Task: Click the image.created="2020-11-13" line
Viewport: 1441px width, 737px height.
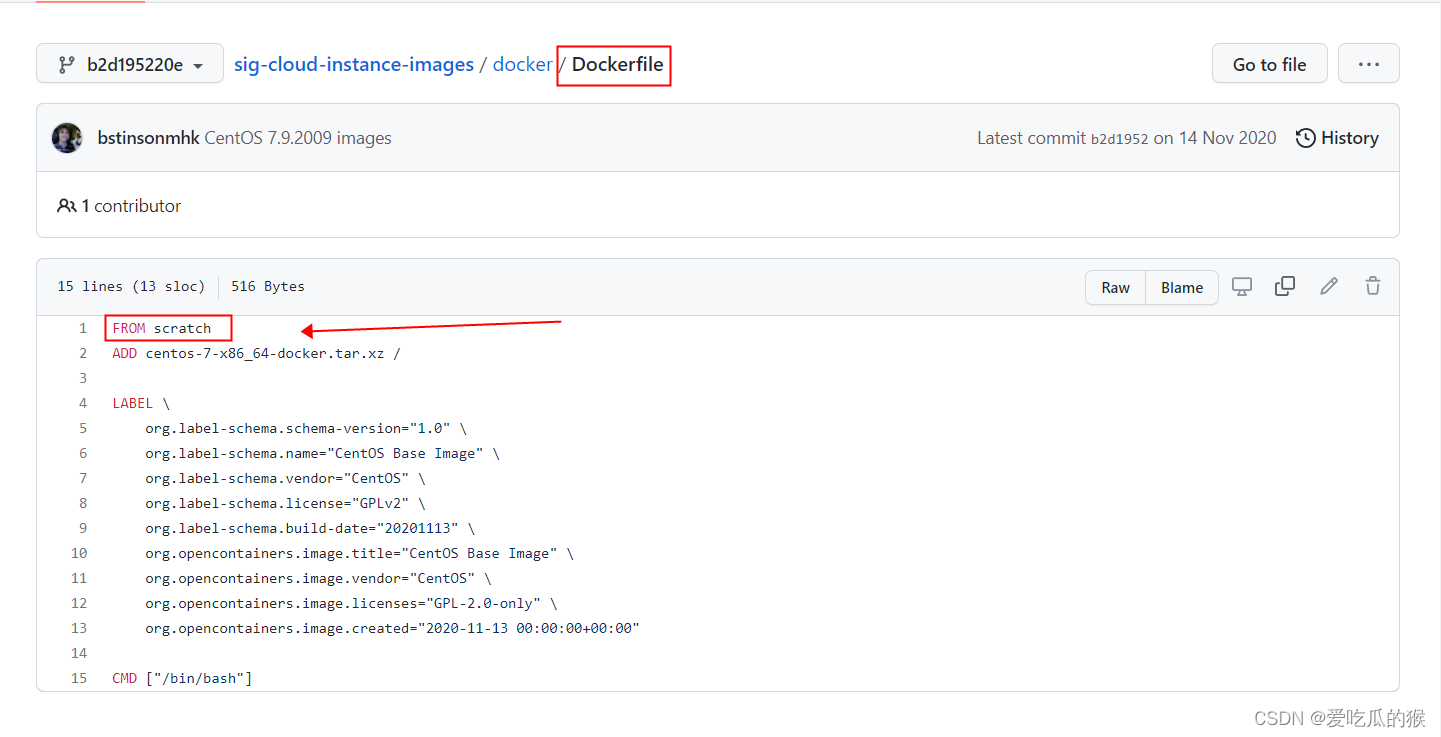Action: click(392, 628)
